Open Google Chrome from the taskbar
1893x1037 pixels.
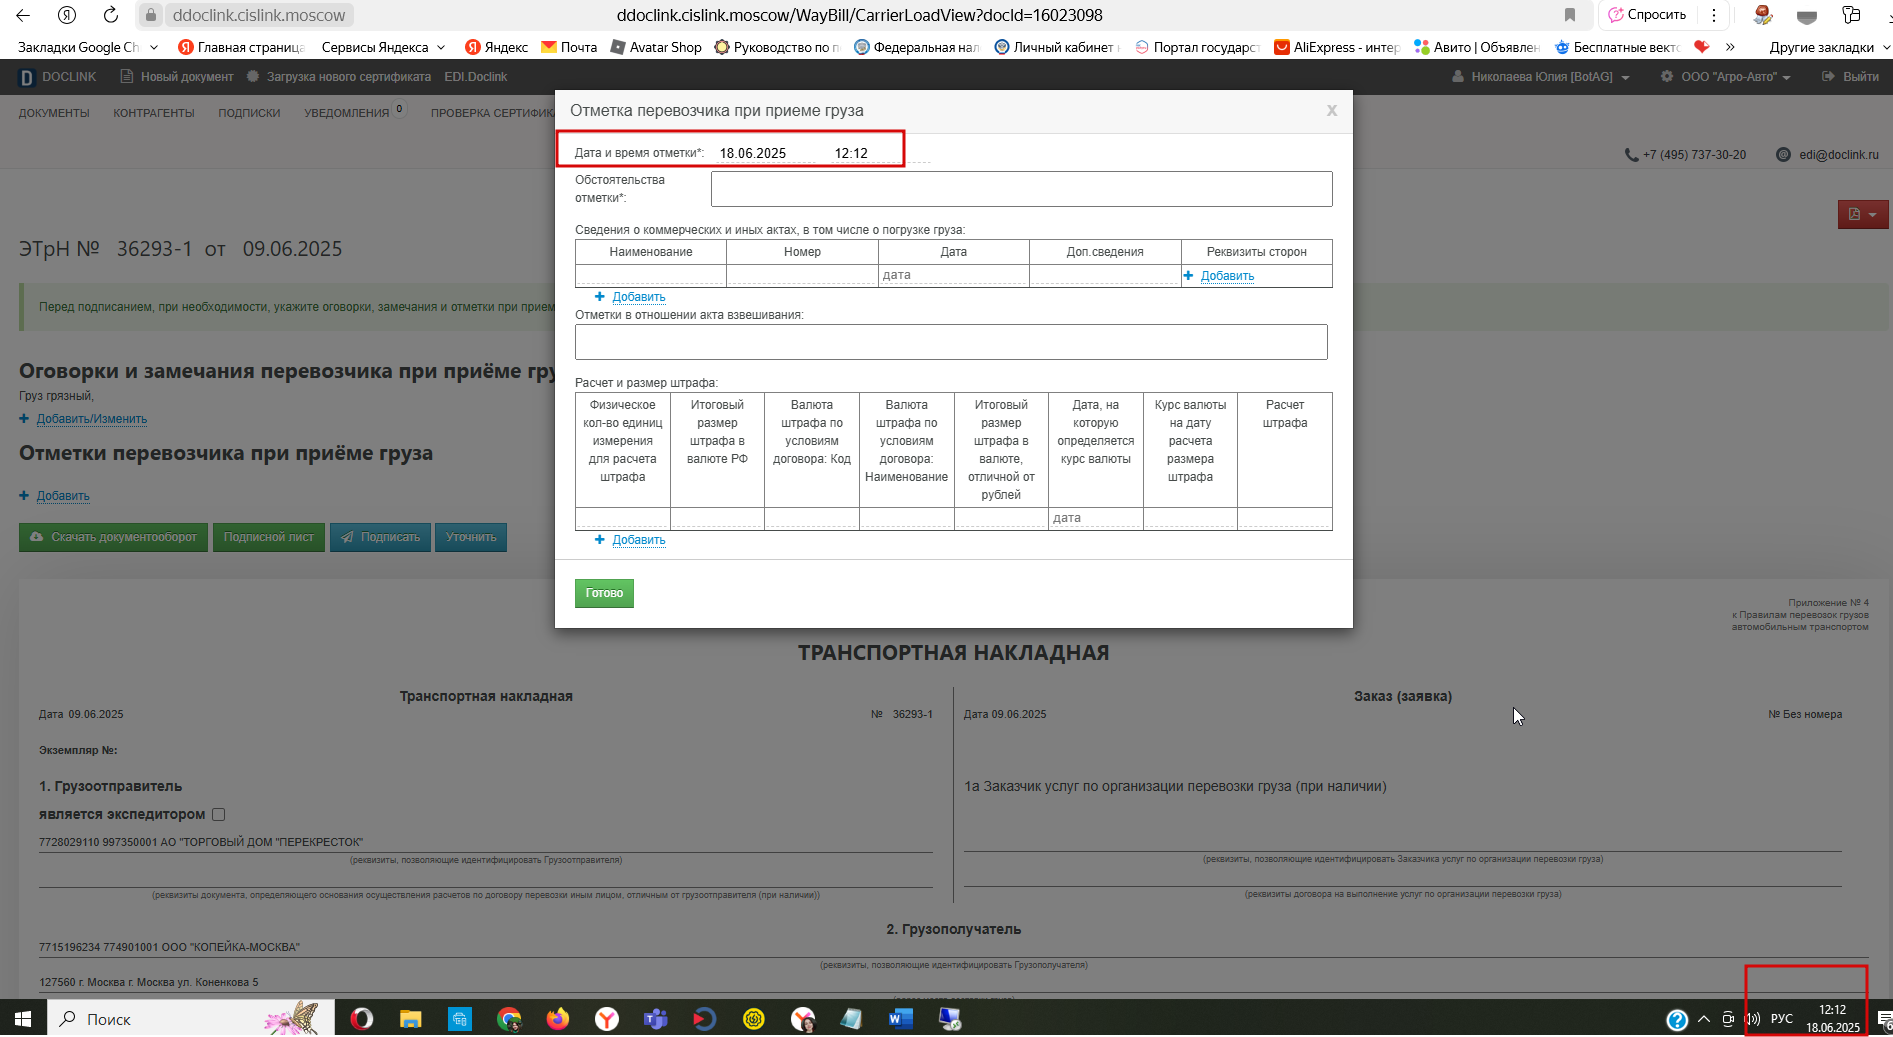tap(509, 1019)
